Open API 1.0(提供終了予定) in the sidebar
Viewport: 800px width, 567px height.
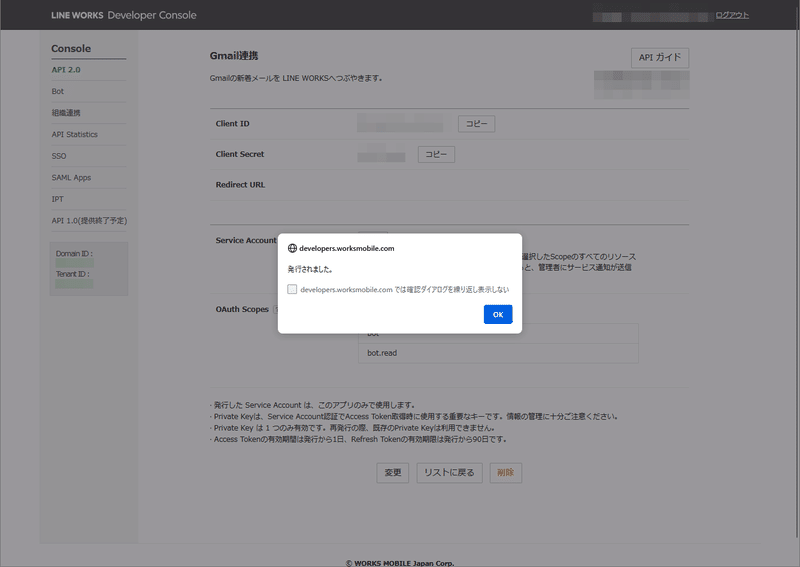(89, 220)
